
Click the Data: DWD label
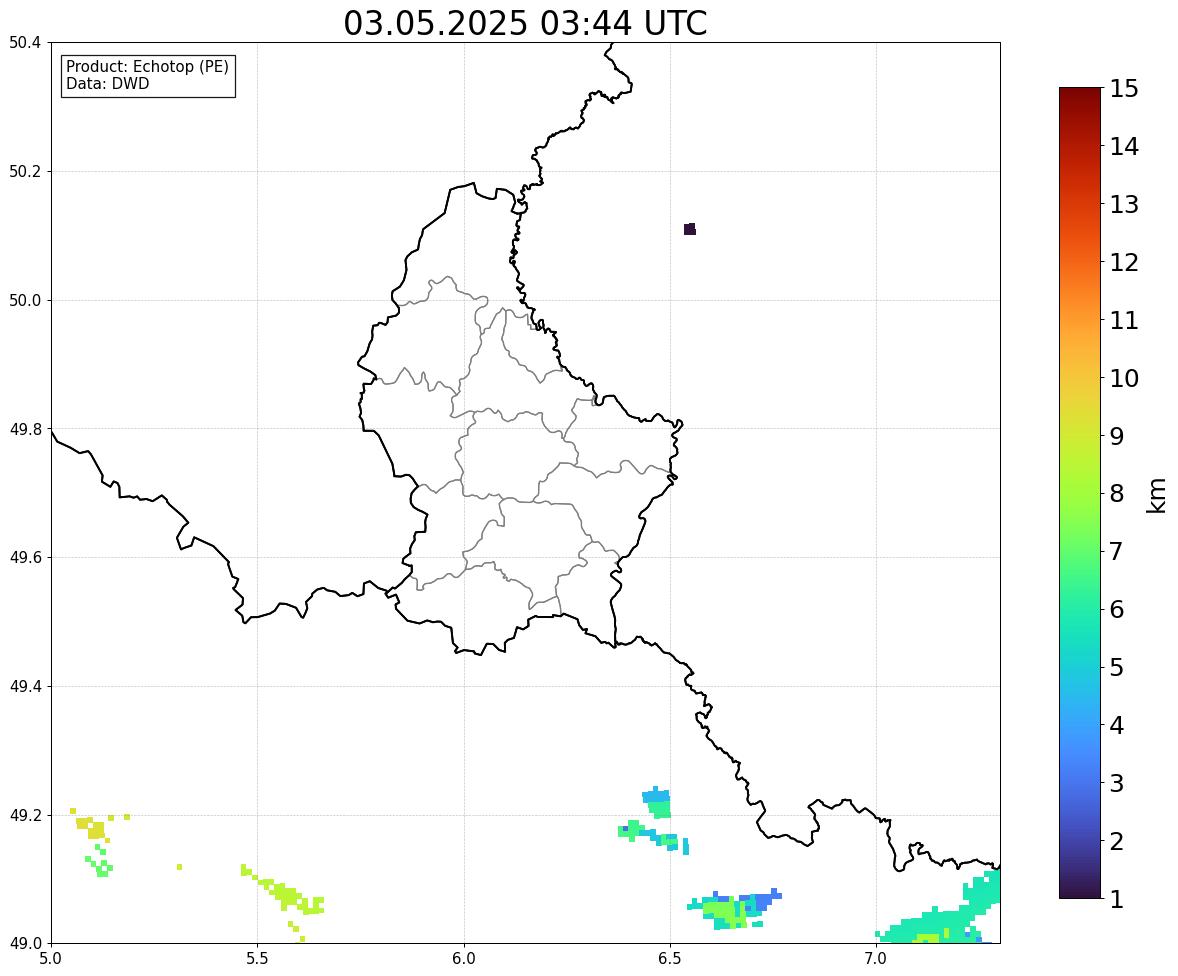[x=107, y=83]
